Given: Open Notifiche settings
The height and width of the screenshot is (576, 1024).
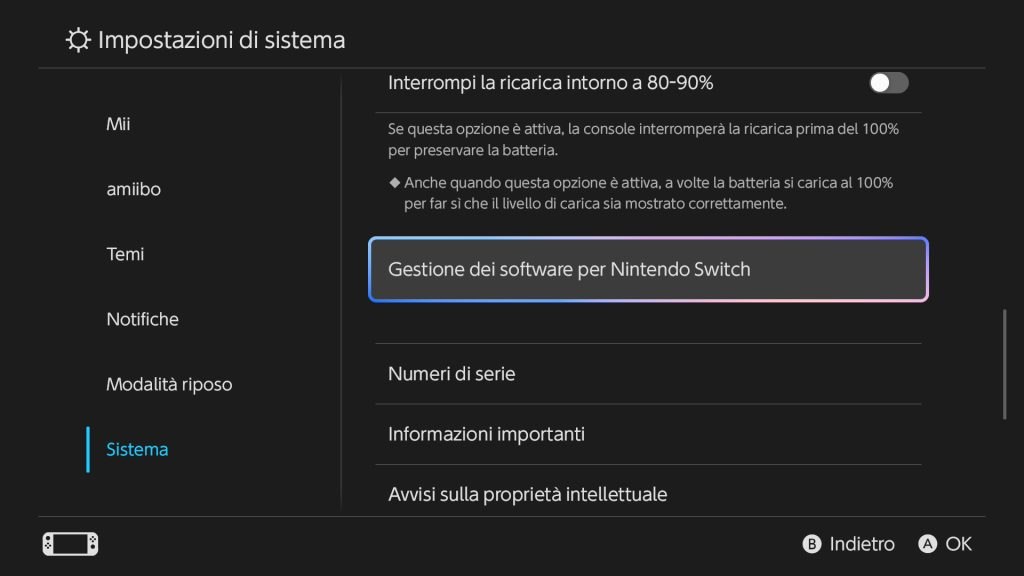Looking at the screenshot, I should [142, 318].
